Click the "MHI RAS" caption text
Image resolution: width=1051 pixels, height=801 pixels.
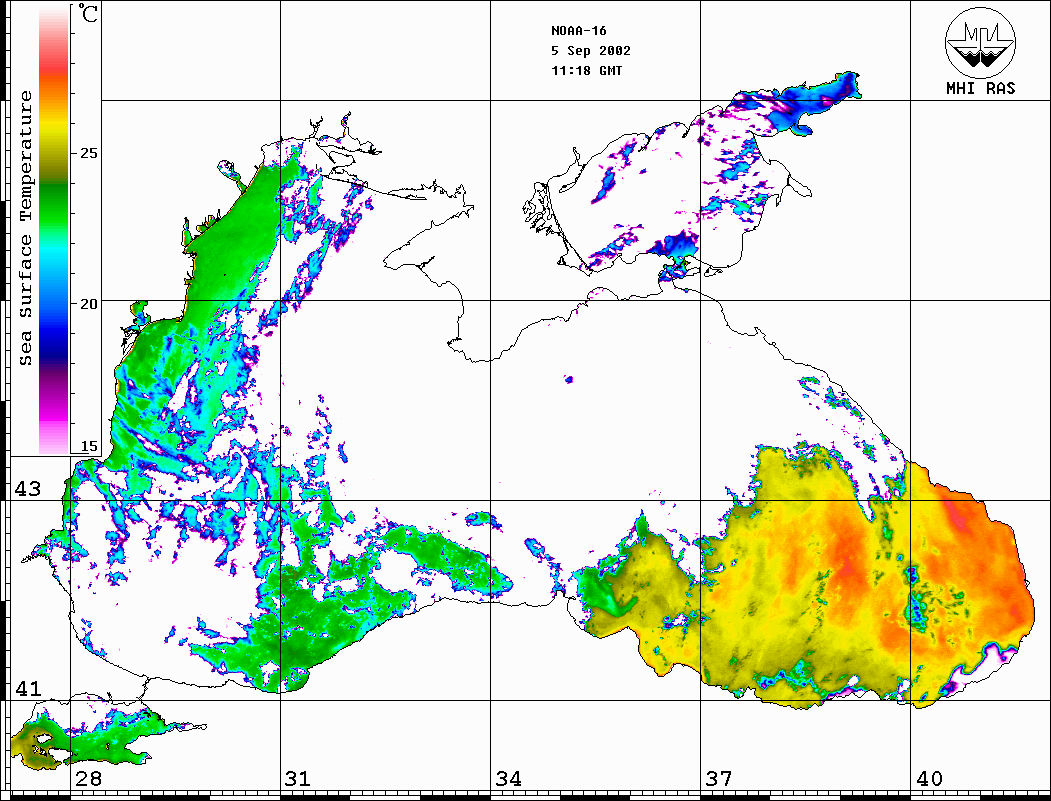[981, 88]
